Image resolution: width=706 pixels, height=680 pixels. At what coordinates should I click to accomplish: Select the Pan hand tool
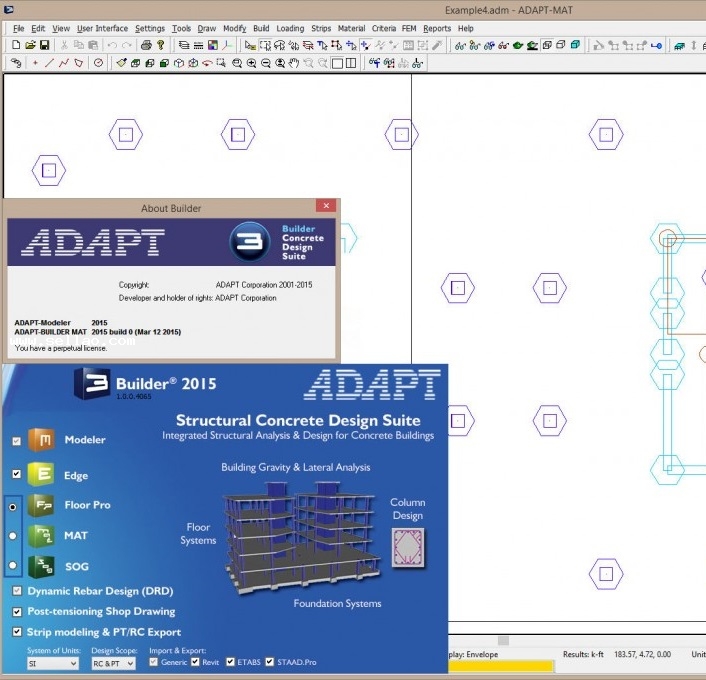294,63
